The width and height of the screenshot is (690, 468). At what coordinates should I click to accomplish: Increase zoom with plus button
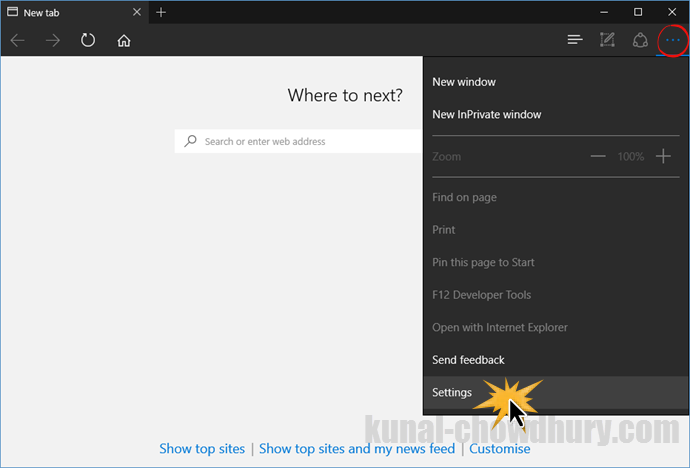click(x=663, y=156)
